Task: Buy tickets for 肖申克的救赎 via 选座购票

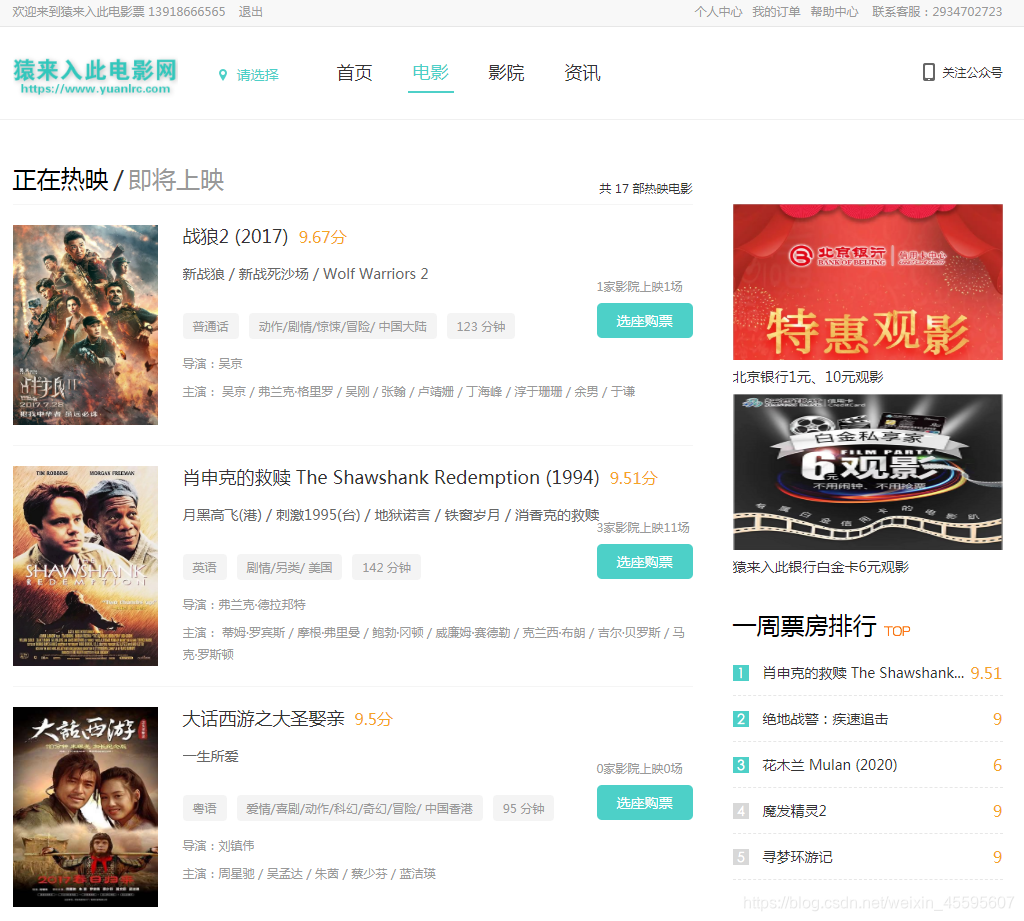Action: (x=645, y=562)
